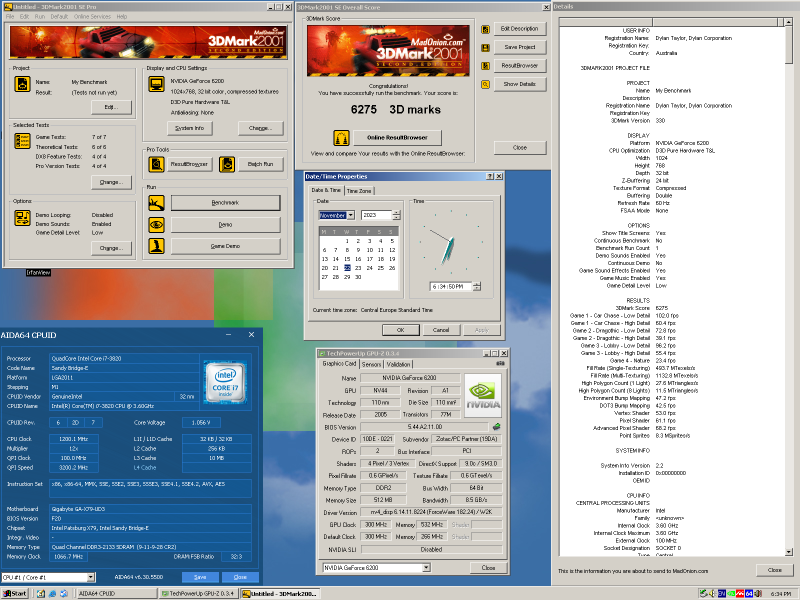Click the Show Details button
800x600 pixels.
[x=520, y=84]
